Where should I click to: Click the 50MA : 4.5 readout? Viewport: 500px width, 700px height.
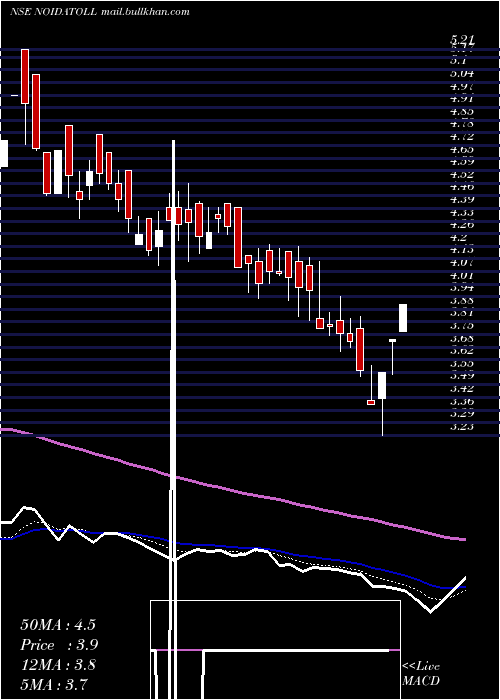click(x=58, y=625)
